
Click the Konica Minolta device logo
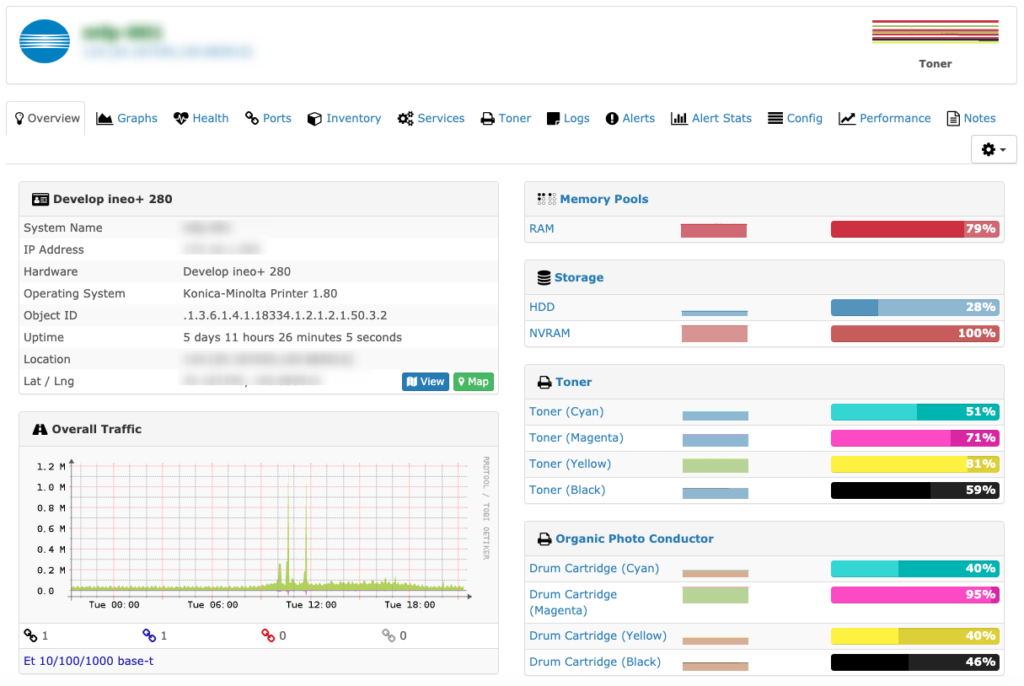[x=44, y=41]
